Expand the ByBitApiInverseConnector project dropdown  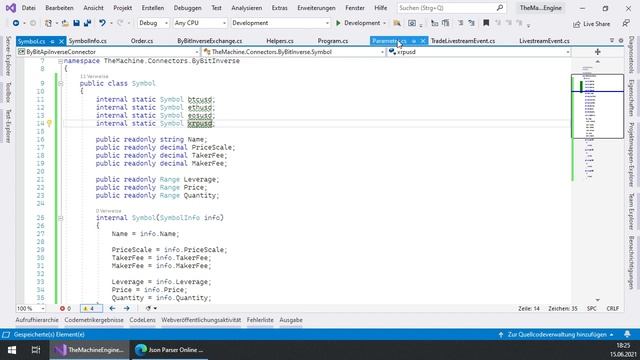(x=108, y=52)
